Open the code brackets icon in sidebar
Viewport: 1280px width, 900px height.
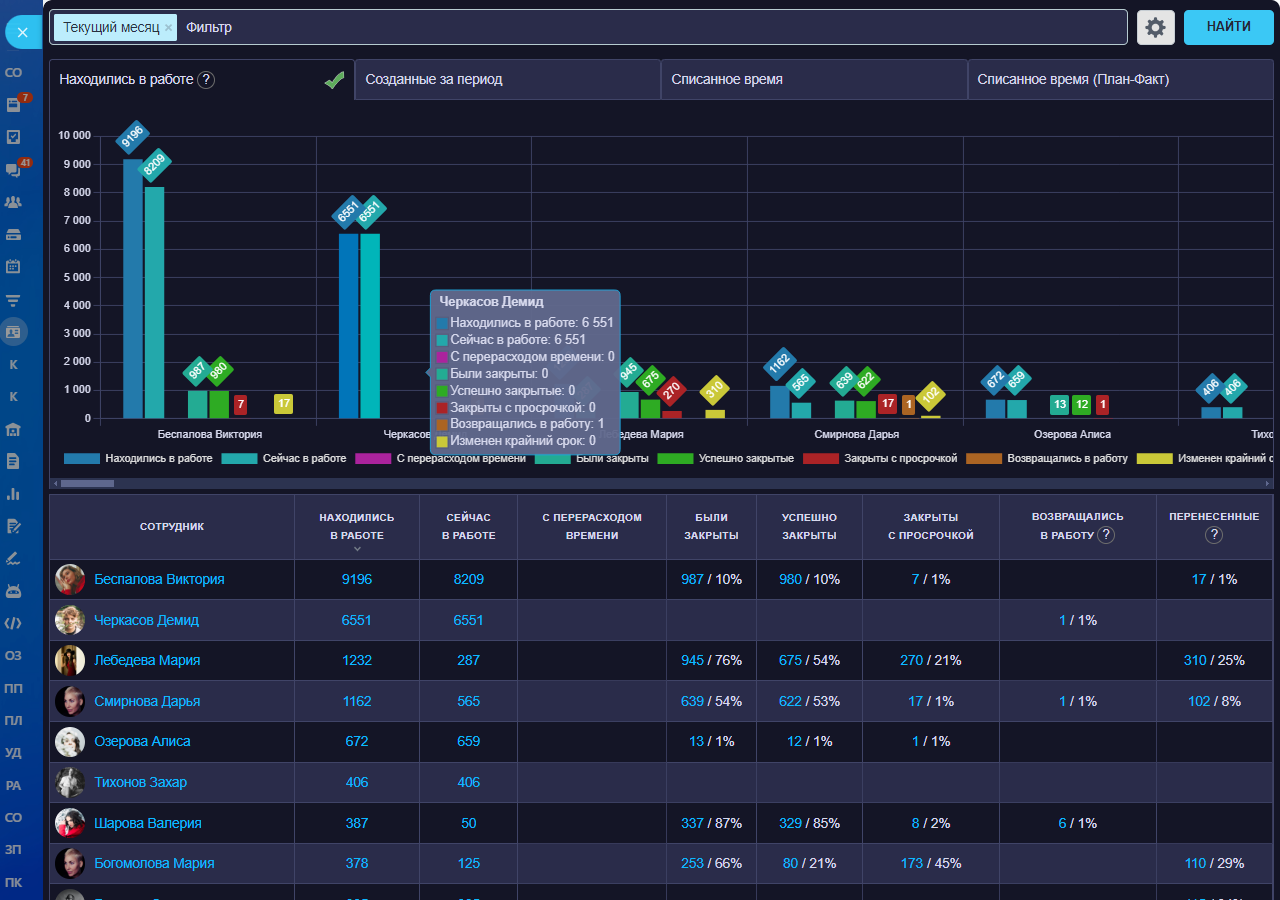[x=14, y=623]
